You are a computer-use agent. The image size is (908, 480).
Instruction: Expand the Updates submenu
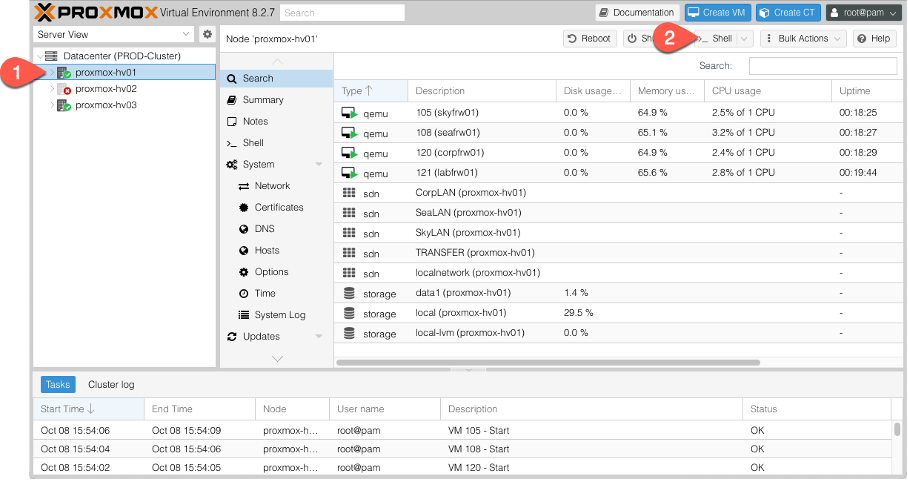319,337
